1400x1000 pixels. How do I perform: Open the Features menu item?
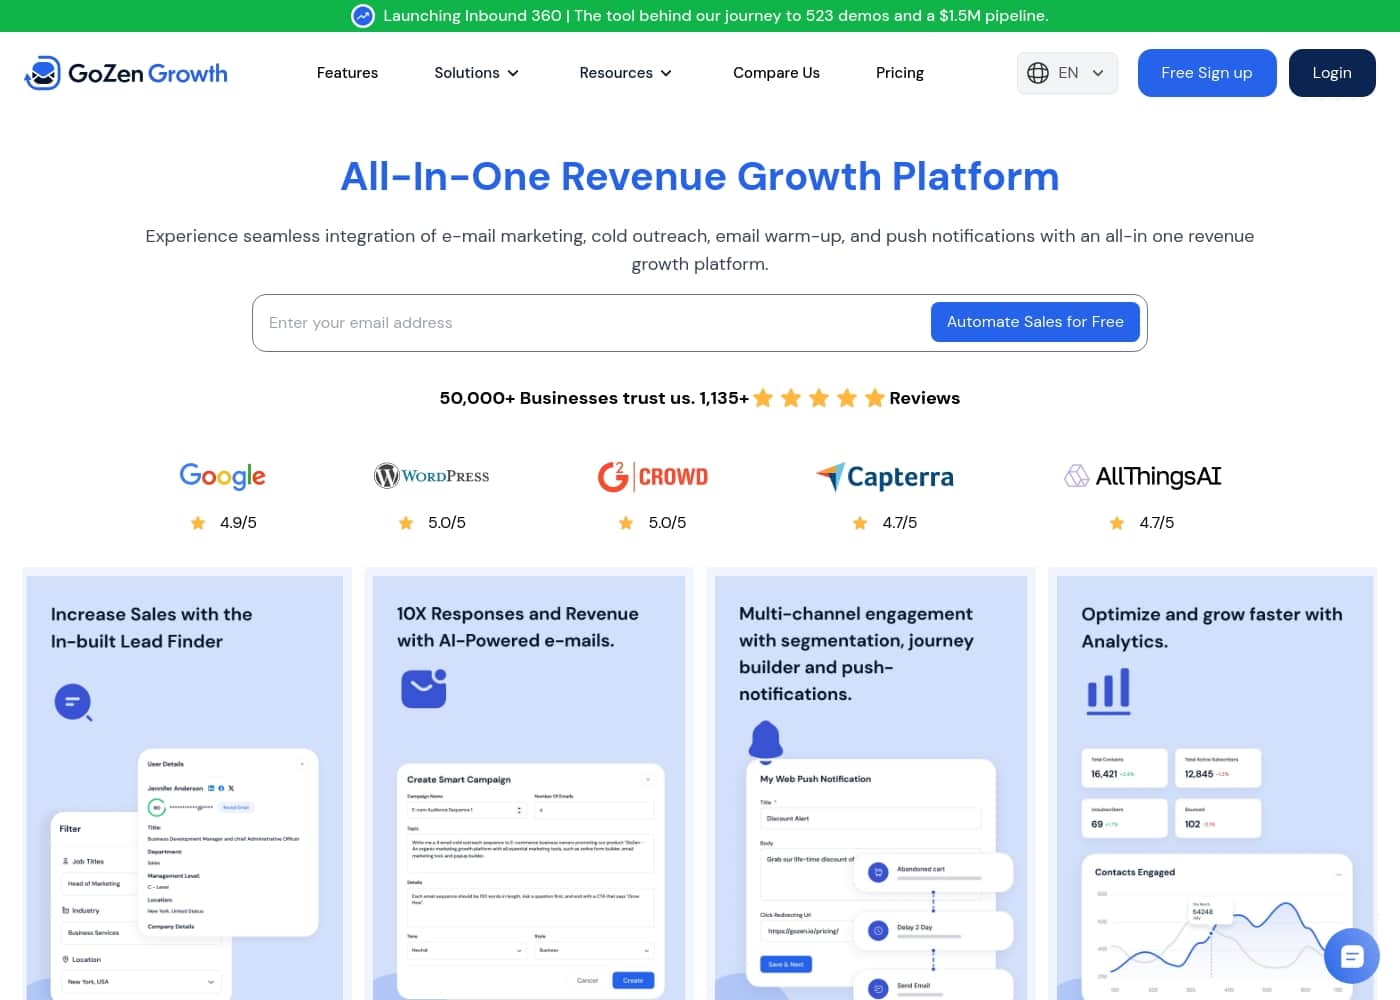tap(347, 73)
